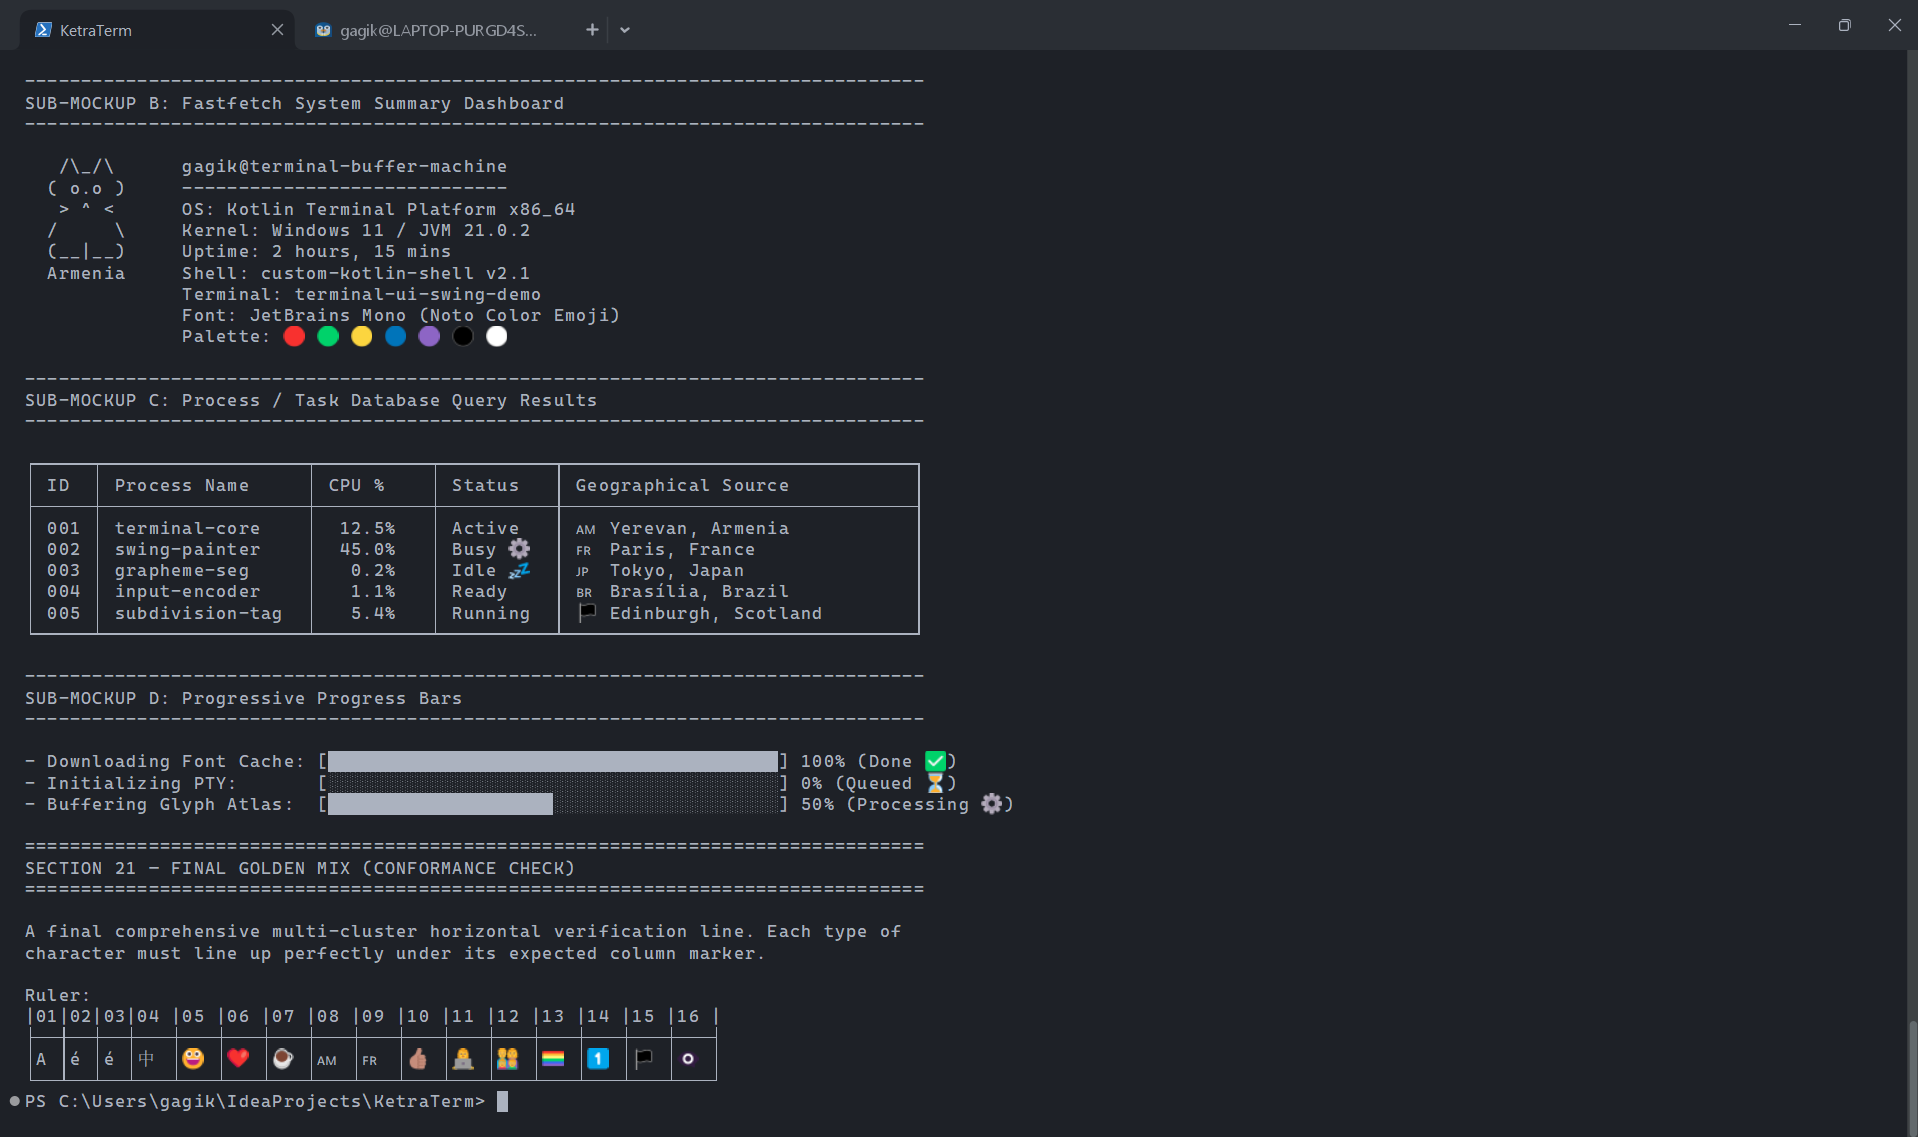
Task: Click the rainbow flag in column 13
Action: point(553,1058)
